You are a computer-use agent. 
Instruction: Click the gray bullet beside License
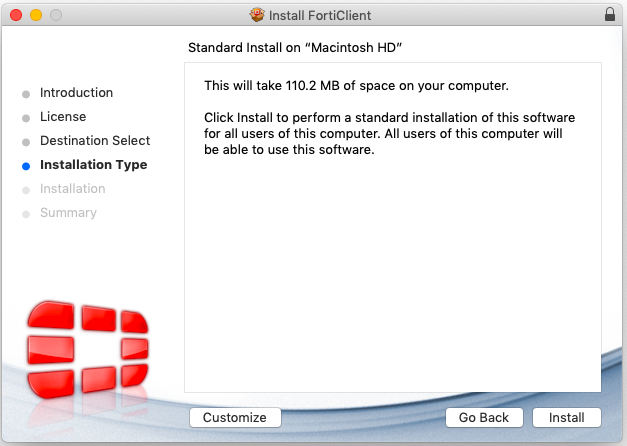[26, 118]
